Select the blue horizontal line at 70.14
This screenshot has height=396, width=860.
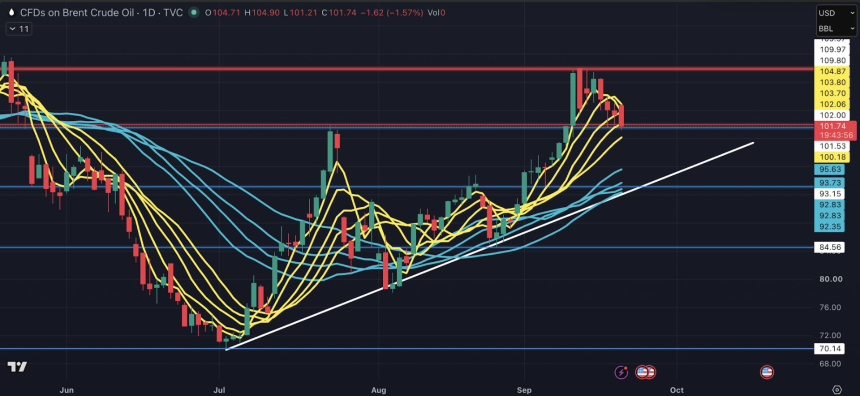[407, 348]
